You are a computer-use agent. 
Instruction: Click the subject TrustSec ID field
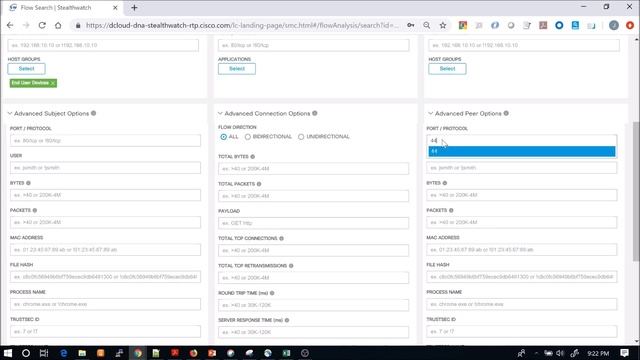pyautogui.click(x=105, y=331)
